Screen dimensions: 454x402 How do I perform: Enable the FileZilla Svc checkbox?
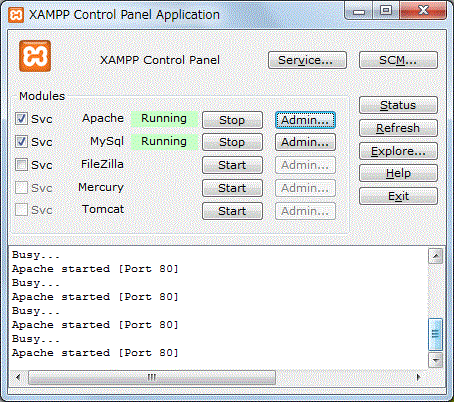[21, 164]
